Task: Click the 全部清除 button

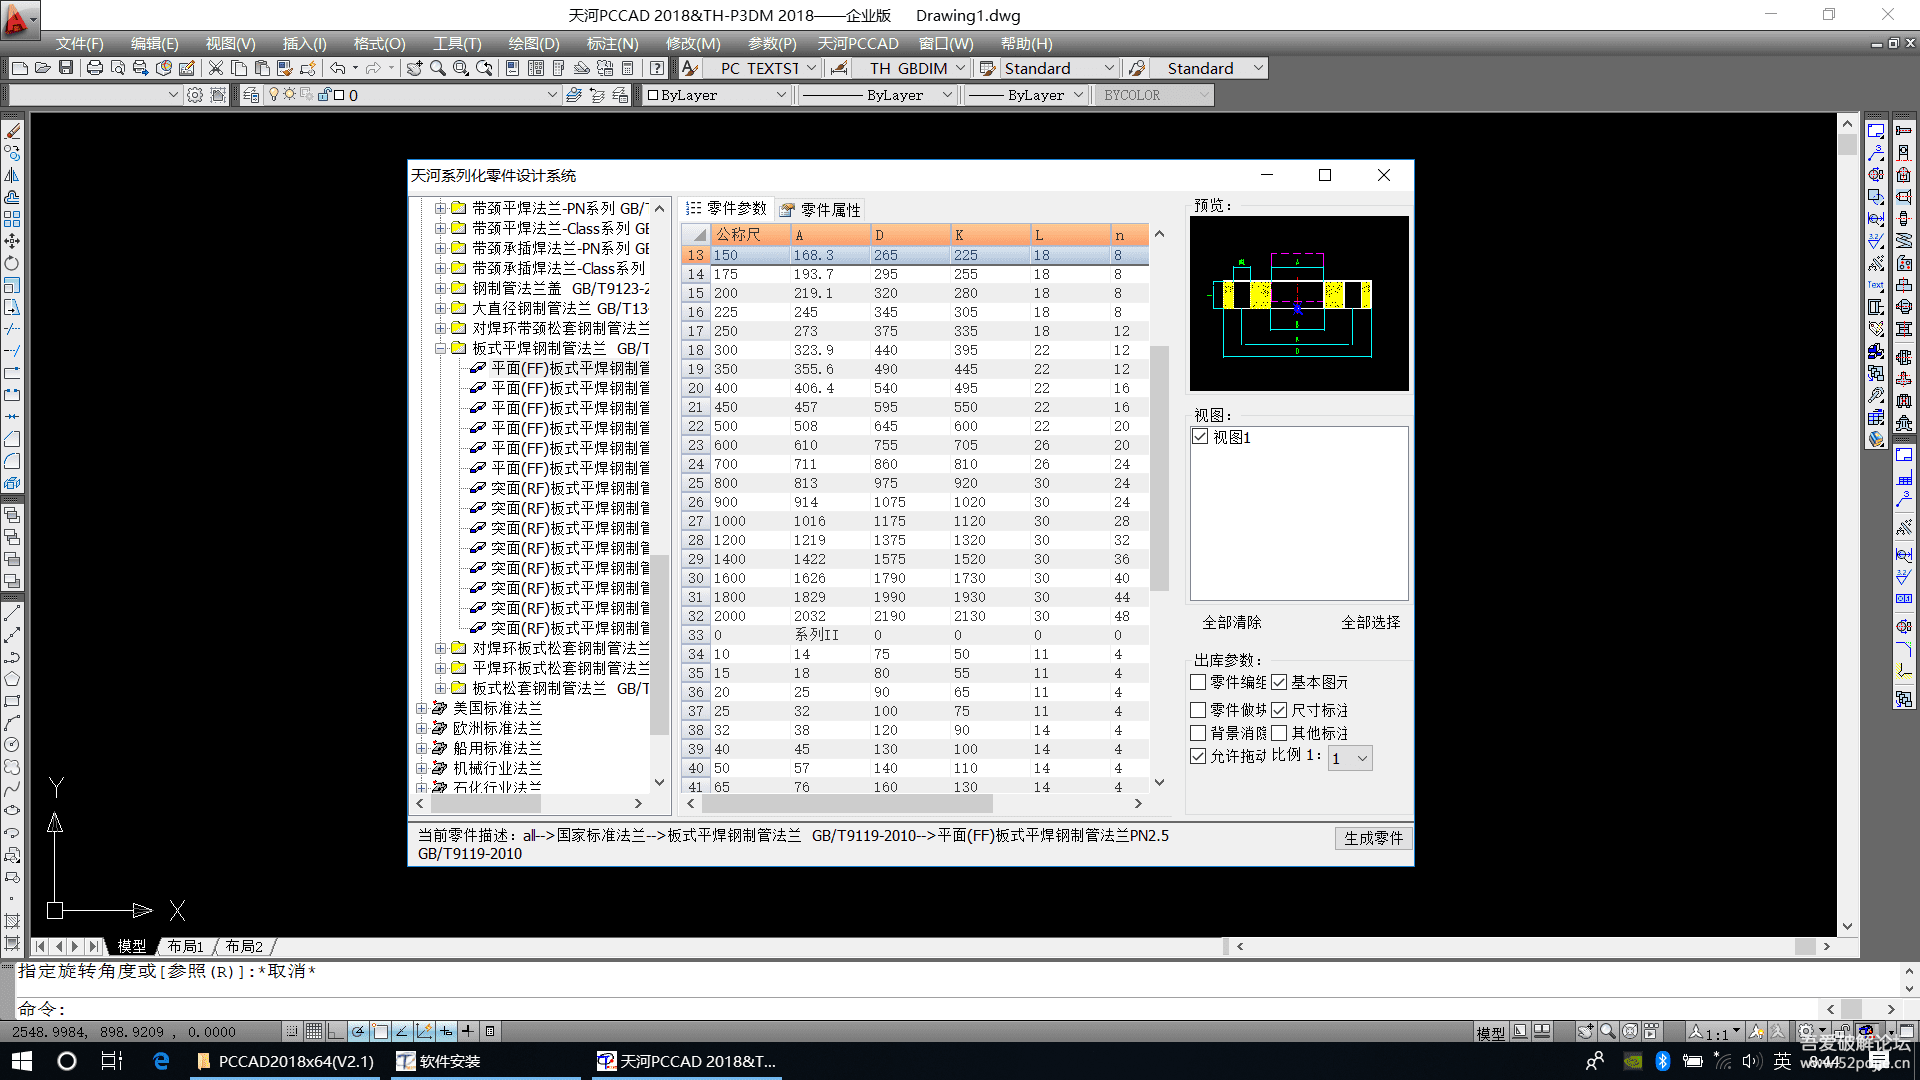Action: (x=1232, y=622)
